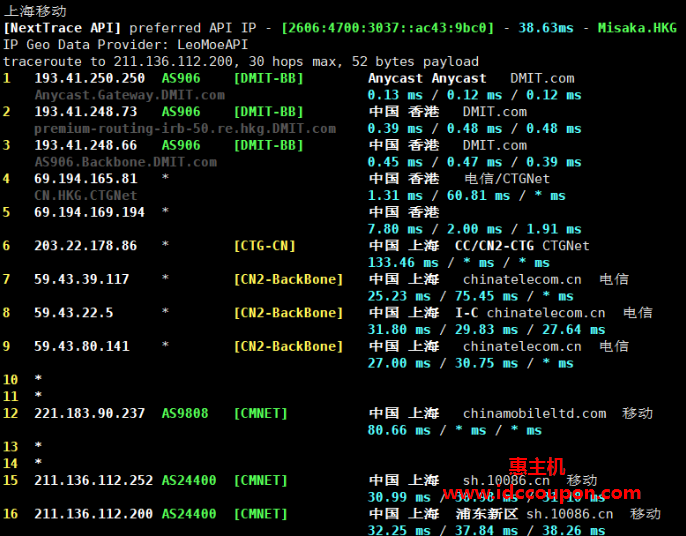Click latency '31.80 ms / 29.83 ms / 27.64 ms'
This screenshot has height=536, width=686.
[486, 329]
